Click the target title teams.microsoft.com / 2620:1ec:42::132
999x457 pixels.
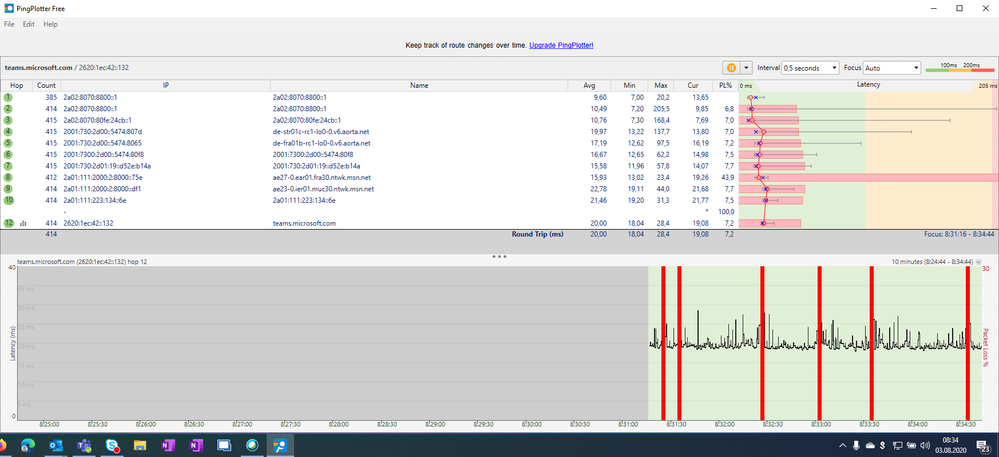67,67
